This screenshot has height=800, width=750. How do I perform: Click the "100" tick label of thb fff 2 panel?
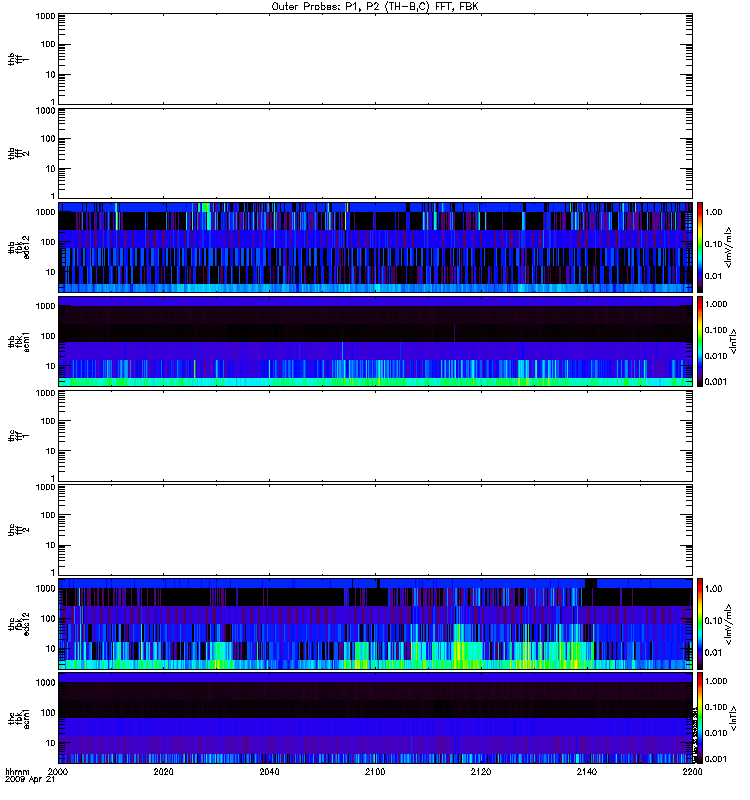(48, 139)
